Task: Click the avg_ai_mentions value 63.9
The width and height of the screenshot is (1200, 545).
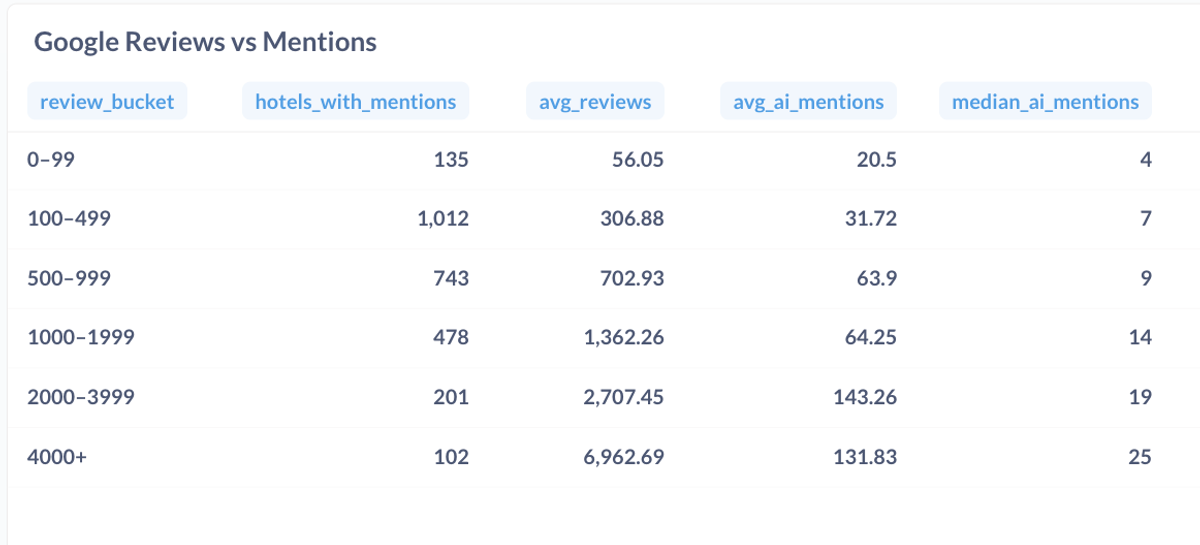Action: point(878,278)
